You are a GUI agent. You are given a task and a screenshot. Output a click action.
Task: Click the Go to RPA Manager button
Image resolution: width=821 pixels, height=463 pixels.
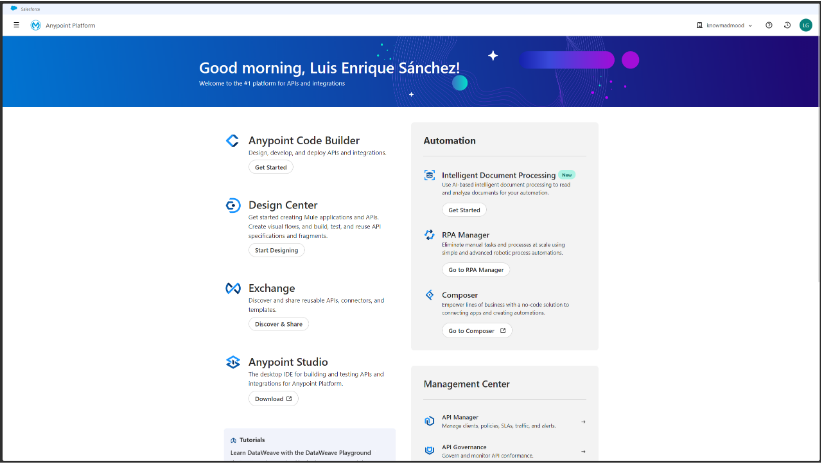click(475, 270)
